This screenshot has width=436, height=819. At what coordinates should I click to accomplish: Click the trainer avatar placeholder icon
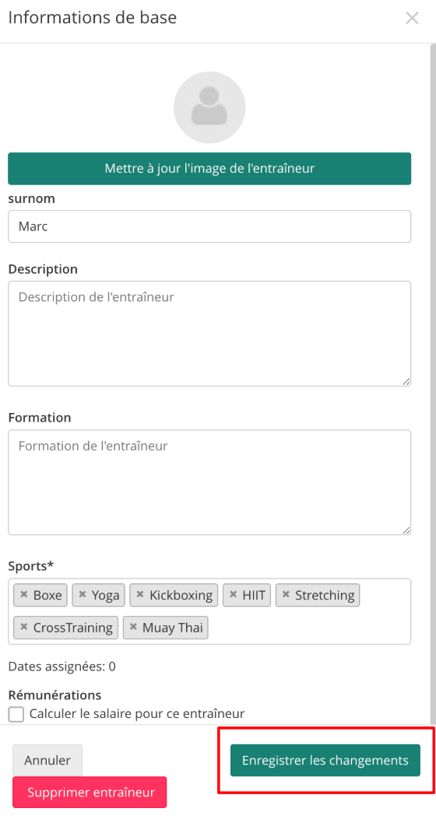coord(209,108)
